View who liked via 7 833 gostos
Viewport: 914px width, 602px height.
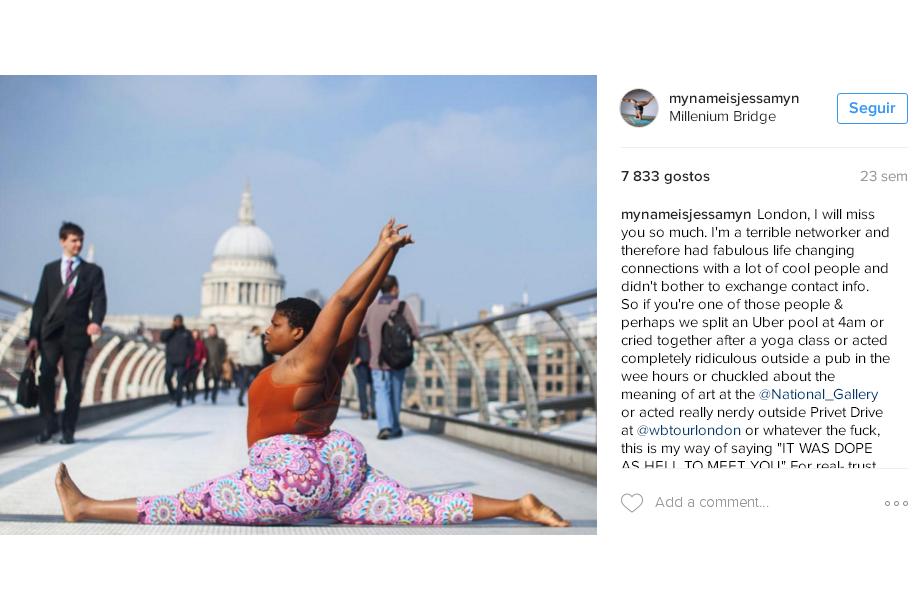pyautogui.click(x=665, y=176)
